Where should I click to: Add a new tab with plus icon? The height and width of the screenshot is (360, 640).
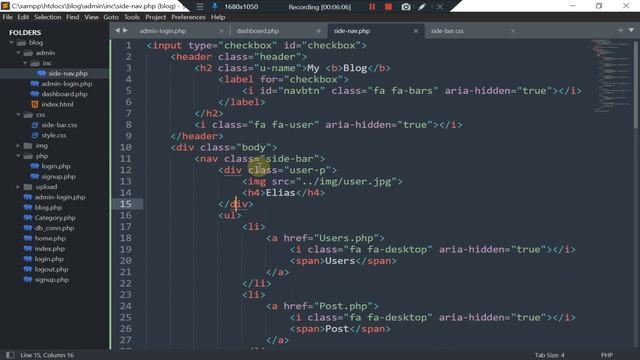tap(620, 30)
